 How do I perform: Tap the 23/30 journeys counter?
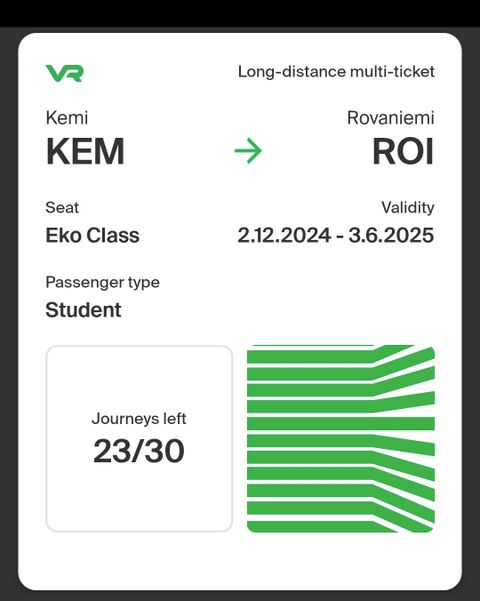click(x=139, y=451)
